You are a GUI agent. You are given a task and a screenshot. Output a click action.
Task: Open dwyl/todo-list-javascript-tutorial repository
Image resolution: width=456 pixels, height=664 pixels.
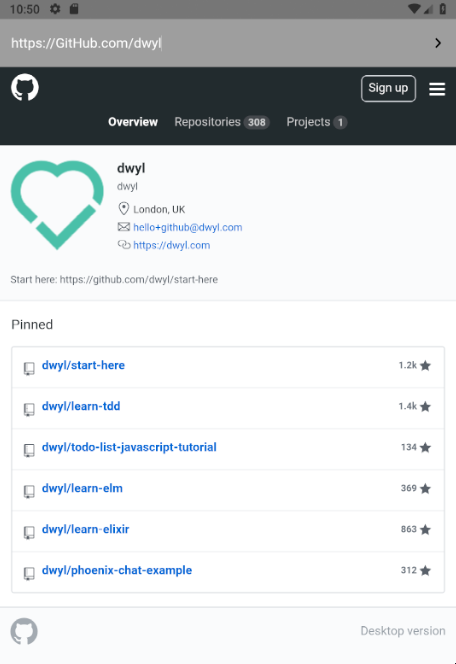tap(129, 447)
